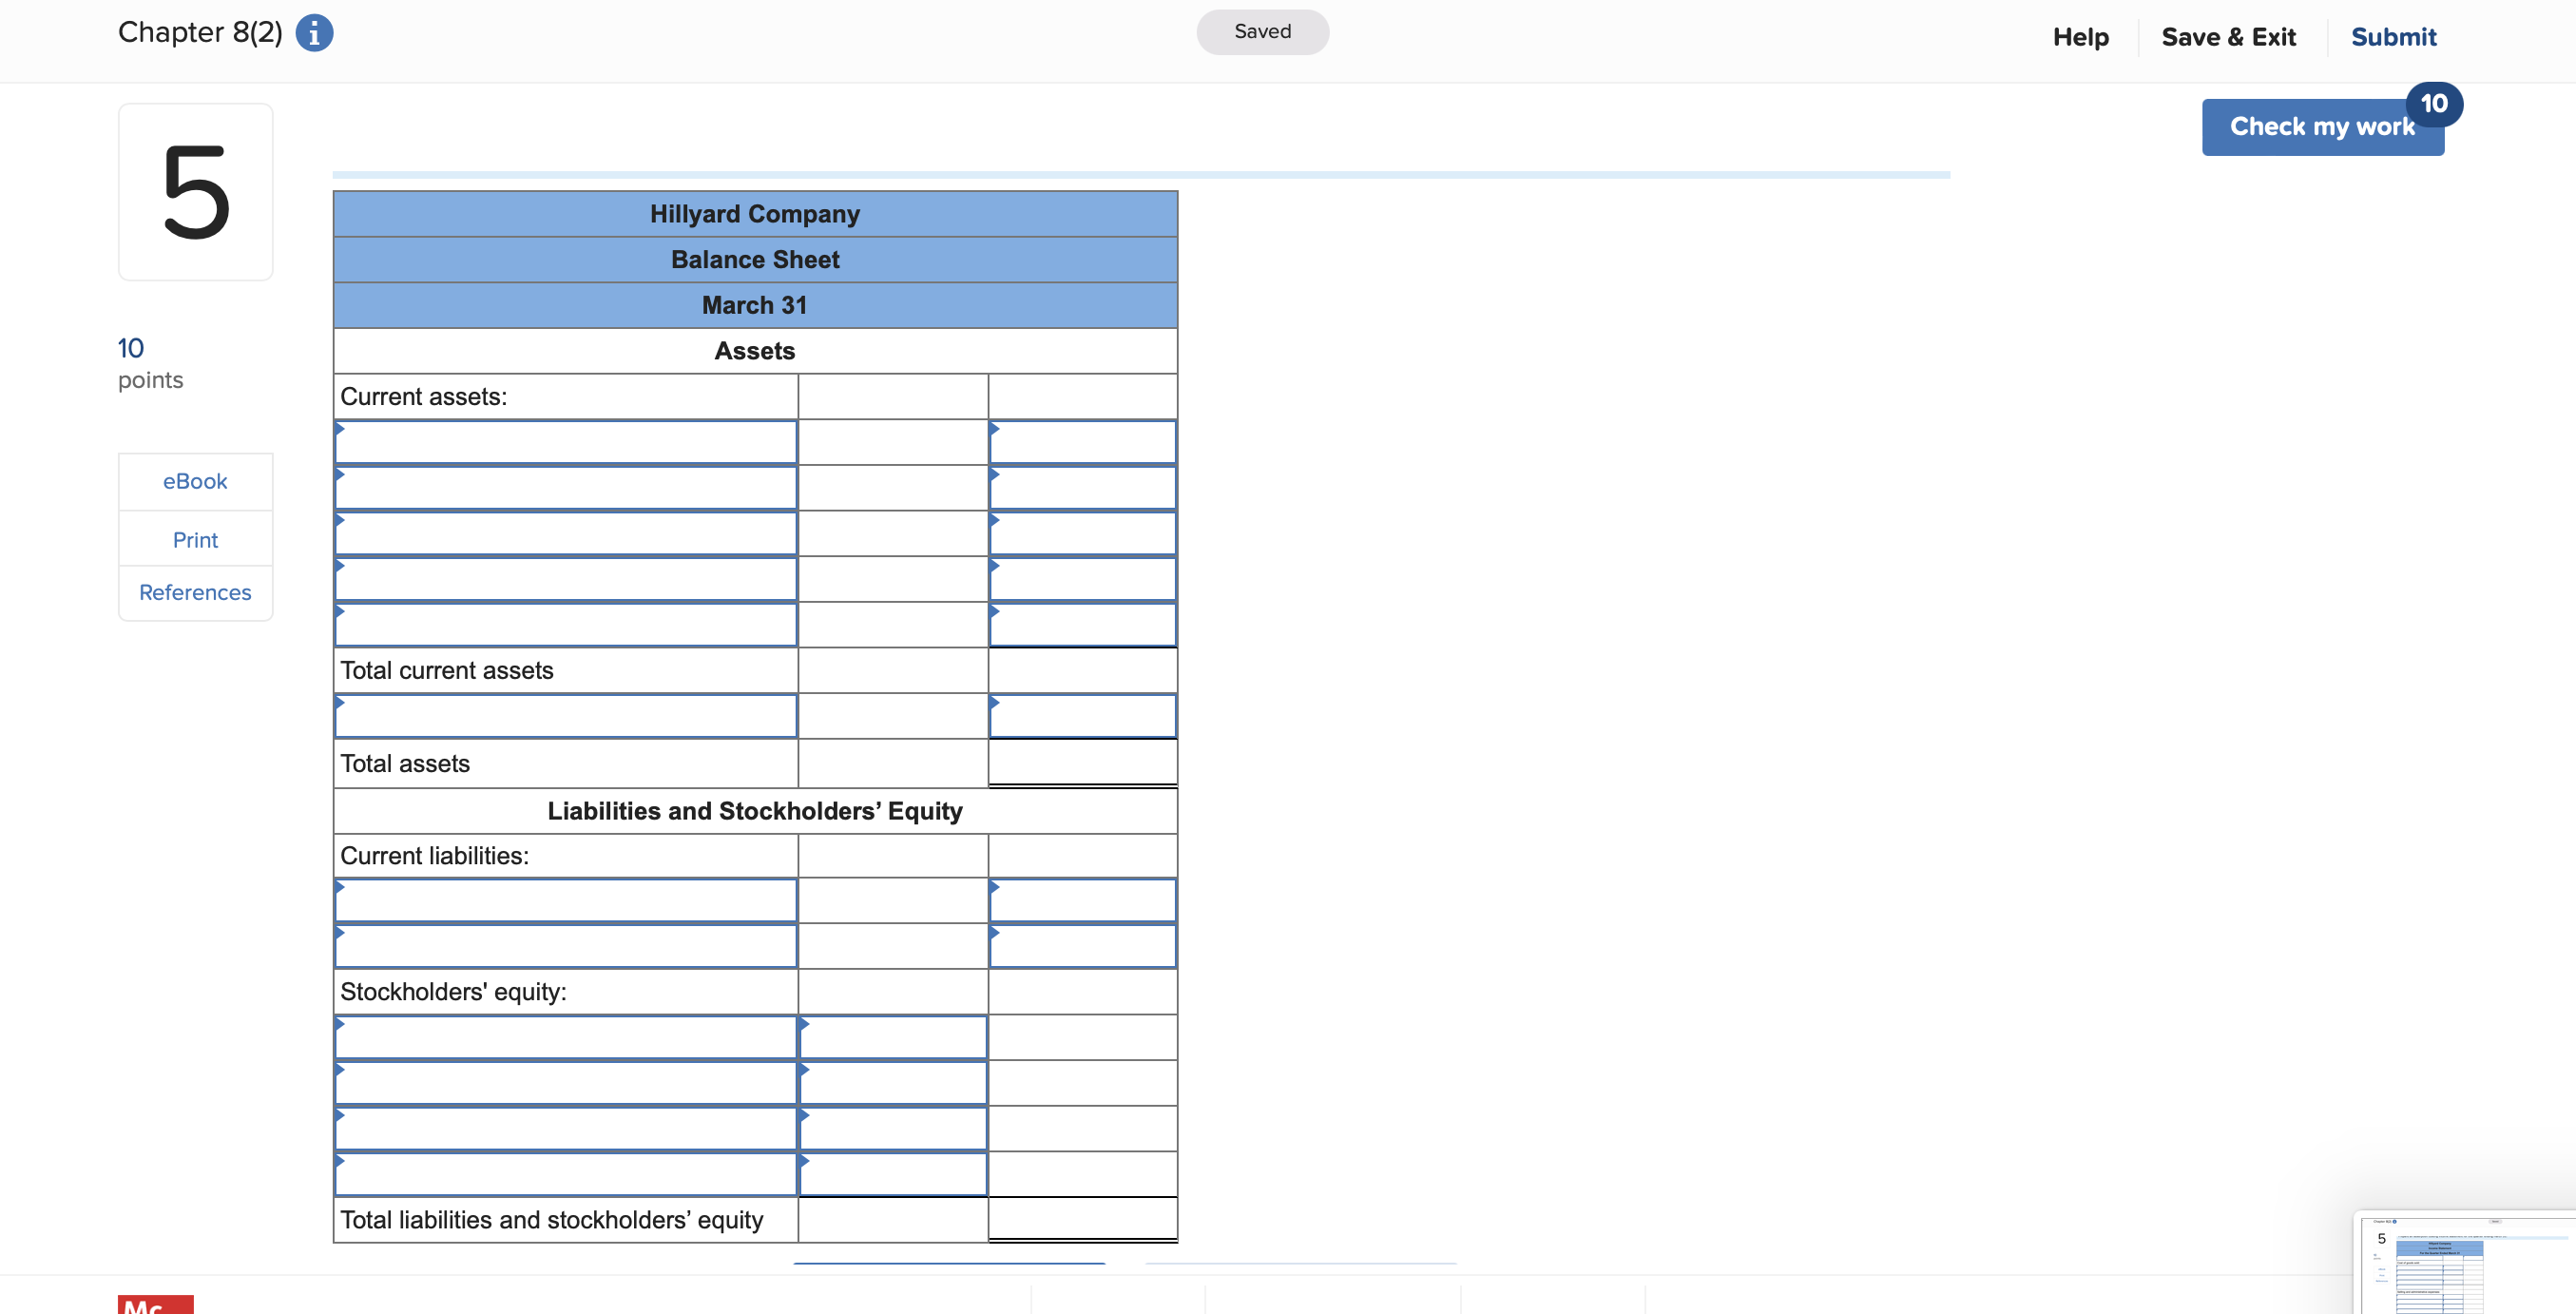Click Total liabilities and stockholders' equity amount field
Screen dimensions: 2576x1314
coord(1082,1219)
